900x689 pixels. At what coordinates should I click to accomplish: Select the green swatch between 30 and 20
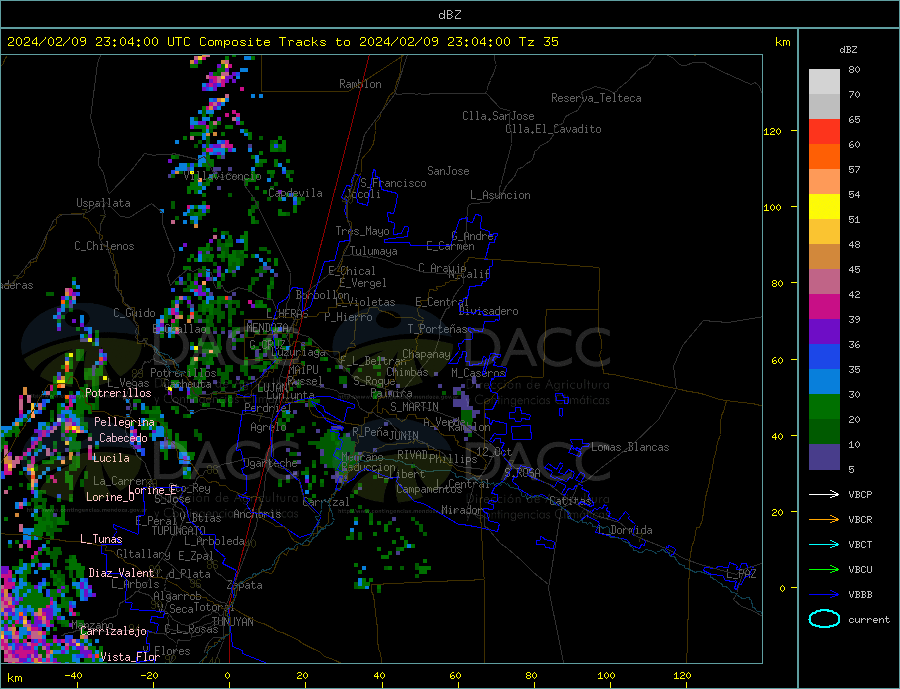[x=824, y=407]
